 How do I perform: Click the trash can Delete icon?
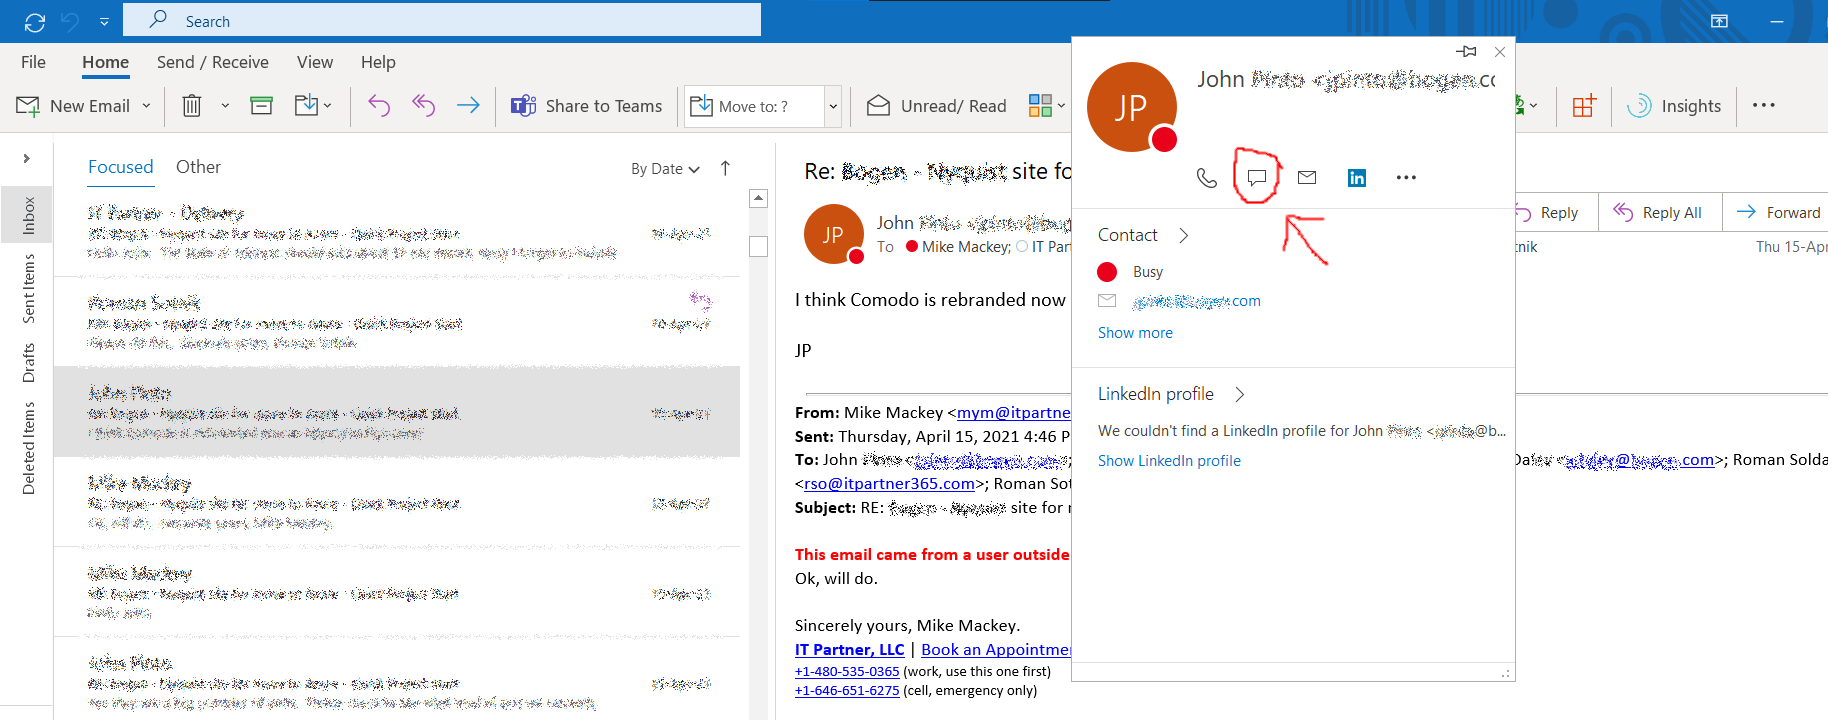pyautogui.click(x=192, y=106)
